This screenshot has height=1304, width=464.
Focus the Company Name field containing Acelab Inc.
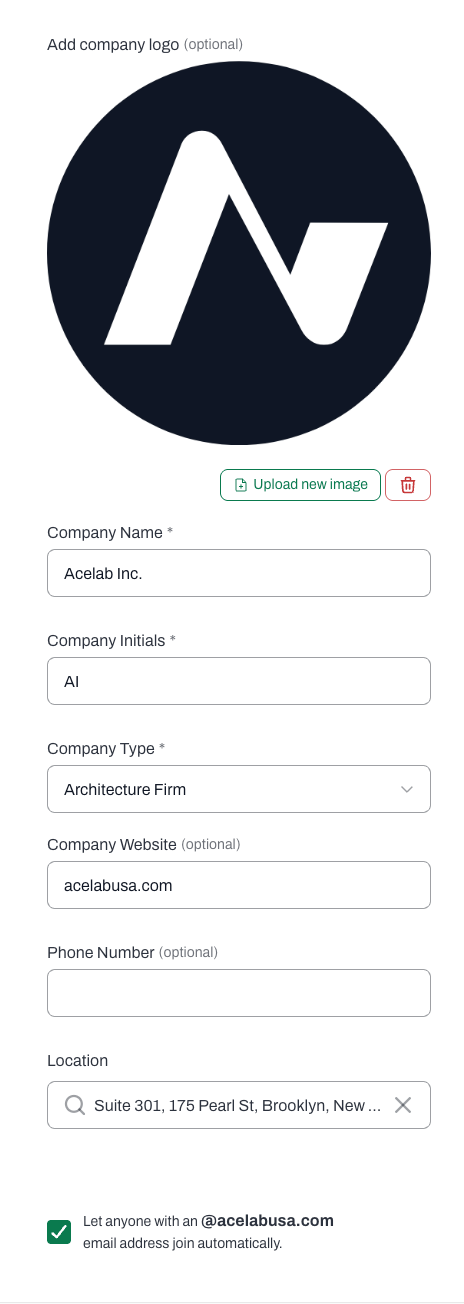(239, 573)
